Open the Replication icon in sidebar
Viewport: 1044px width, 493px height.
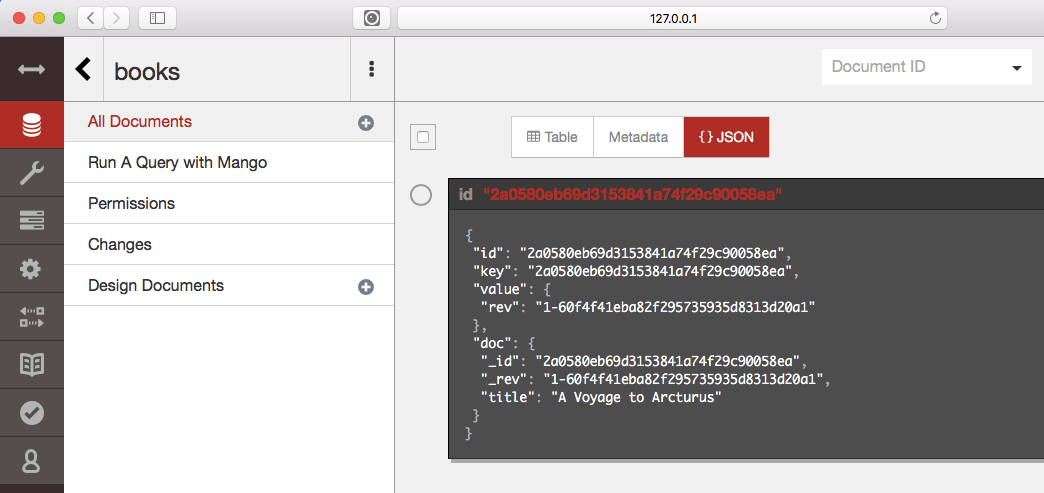(31, 317)
